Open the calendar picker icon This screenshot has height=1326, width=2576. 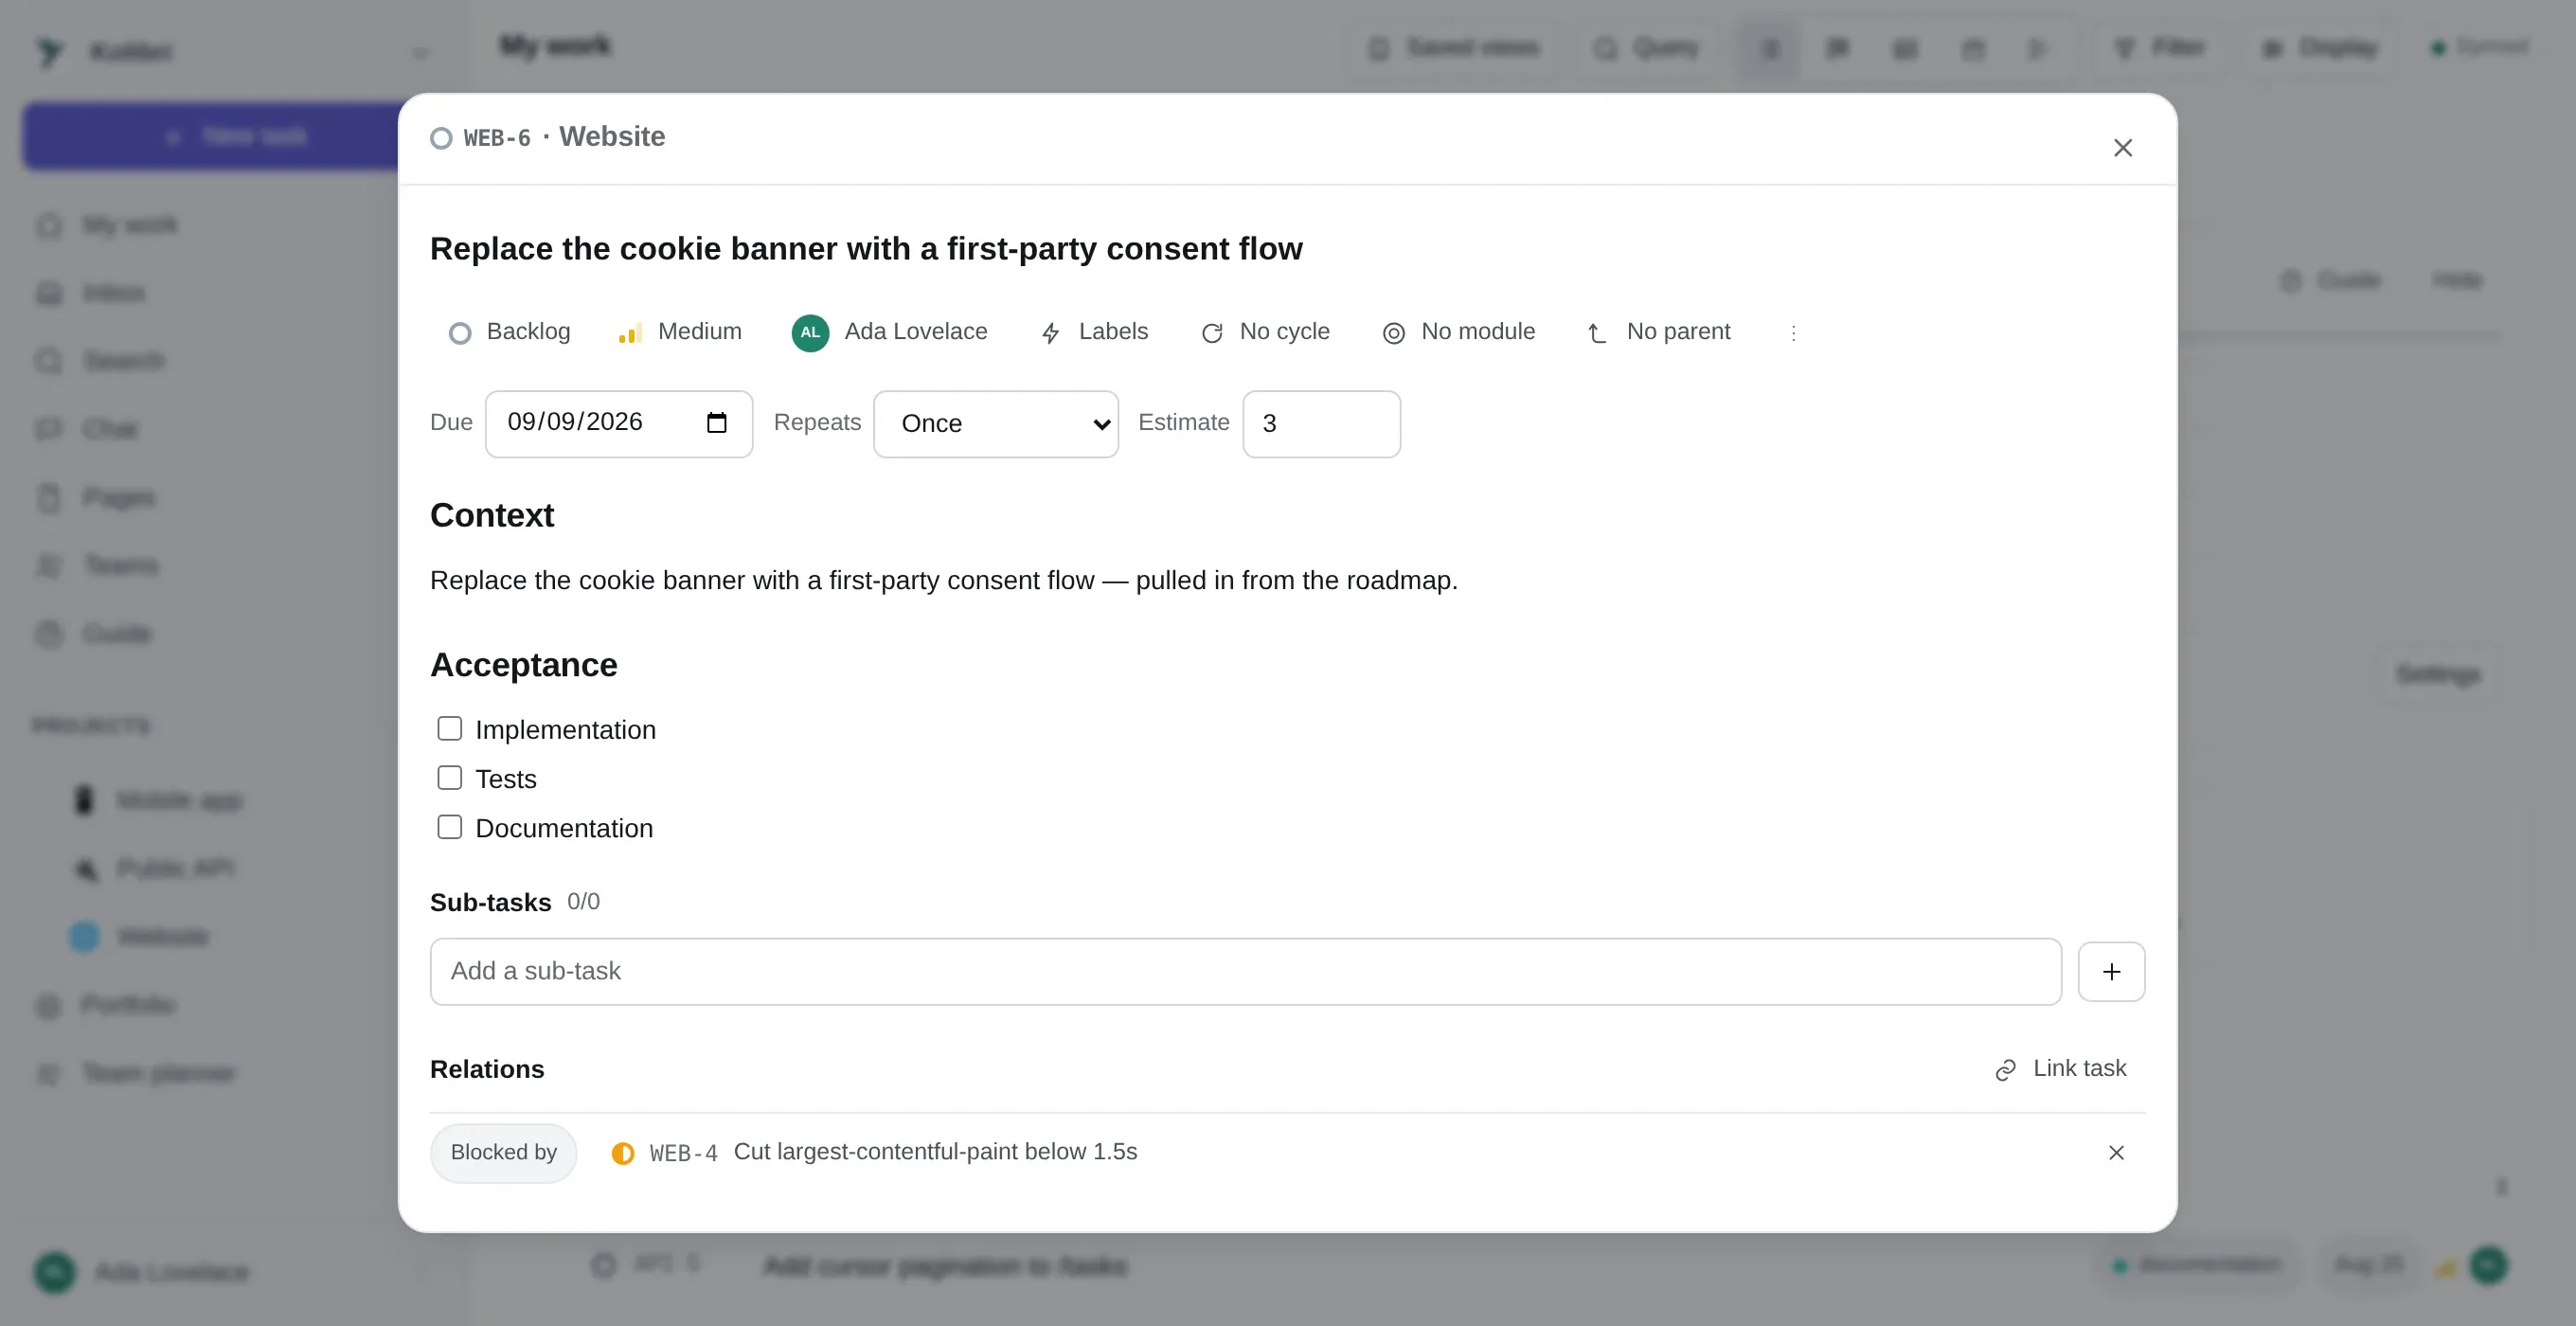pos(716,423)
